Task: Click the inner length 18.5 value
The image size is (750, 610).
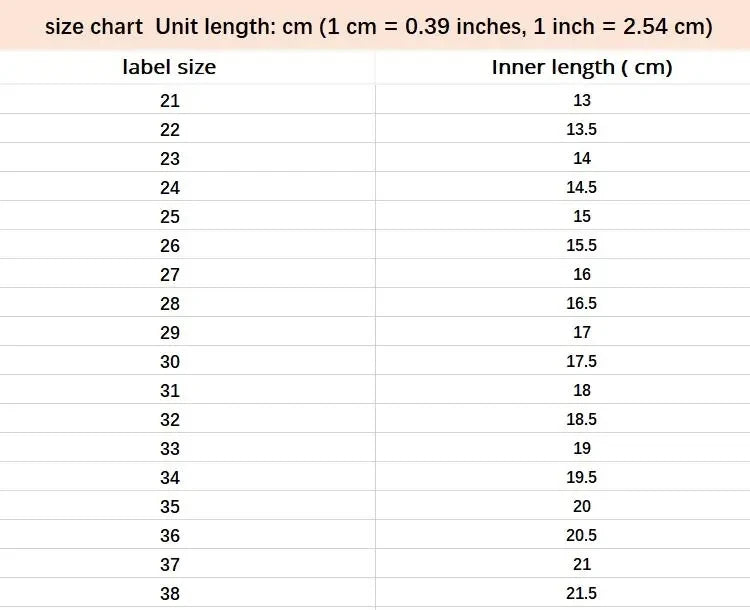Action: click(582, 419)
